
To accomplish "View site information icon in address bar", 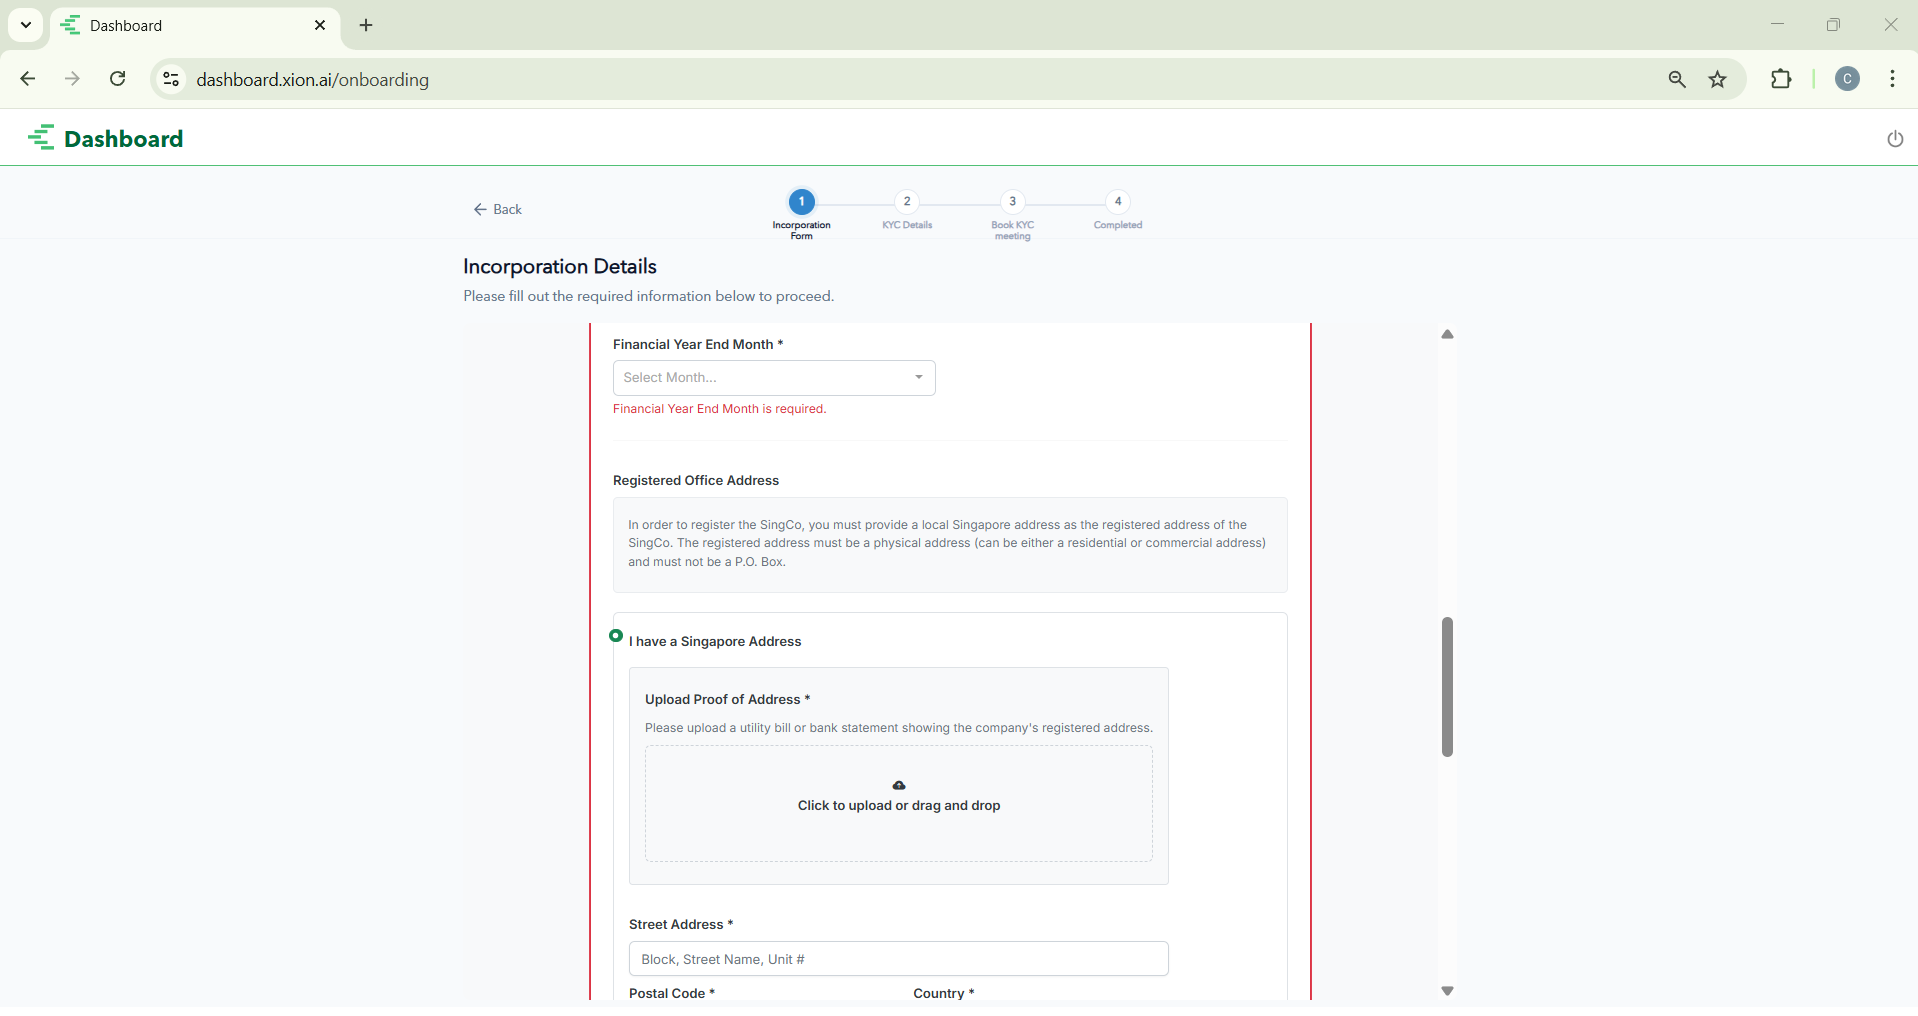I will pos(171,79).
